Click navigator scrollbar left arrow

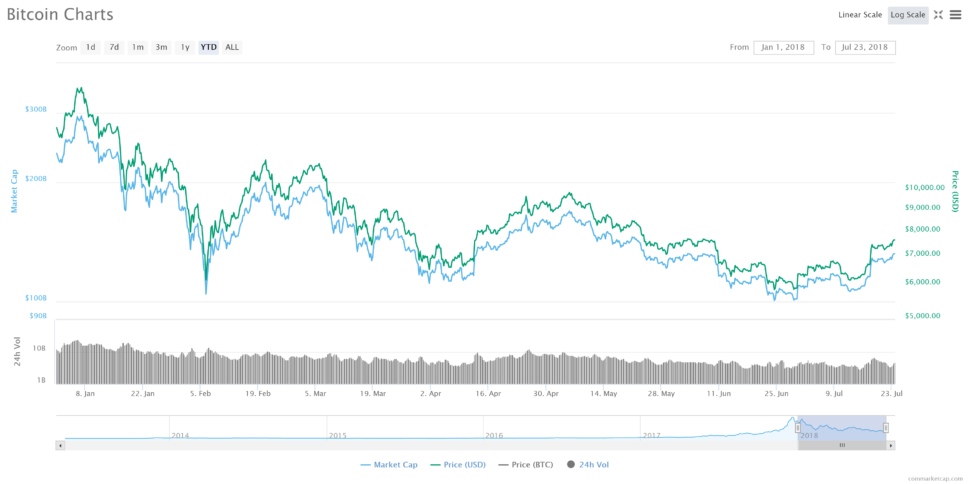(60, 445)
